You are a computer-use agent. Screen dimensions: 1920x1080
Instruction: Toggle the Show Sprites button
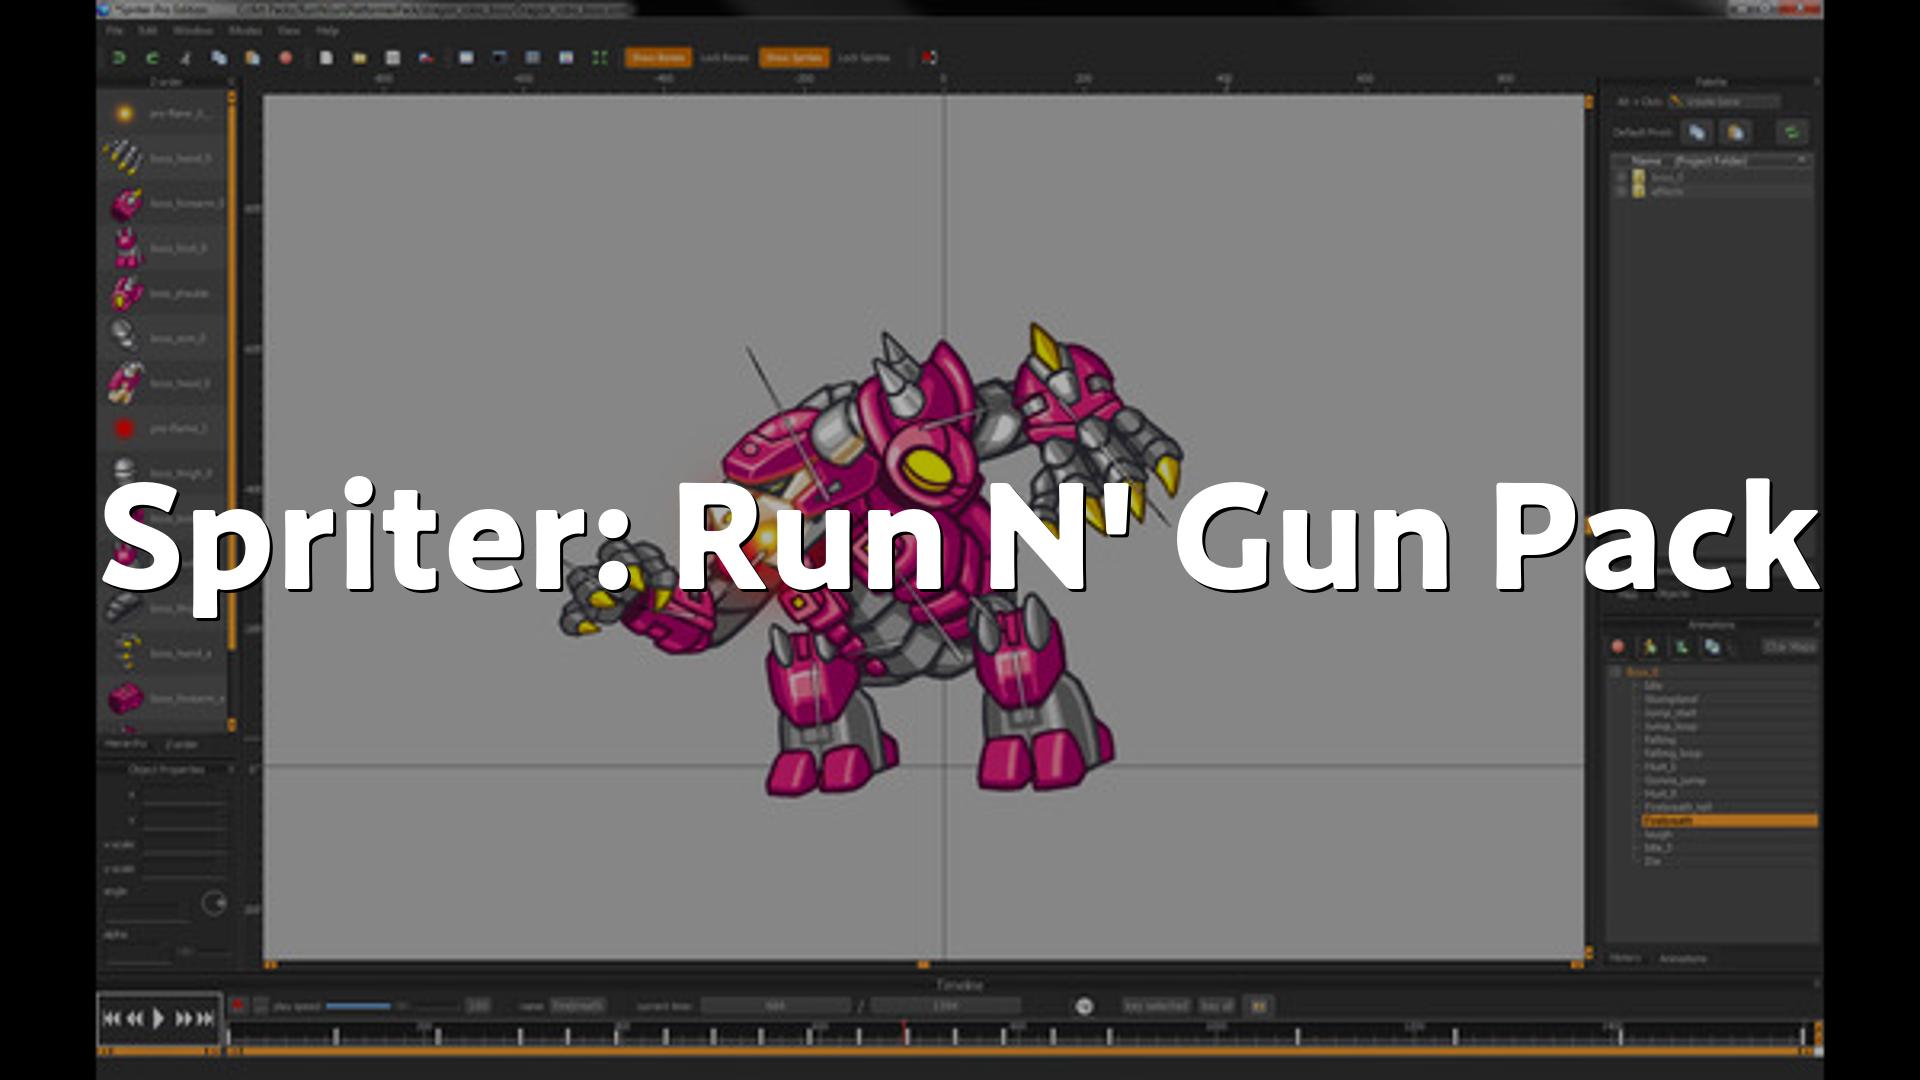793,58
